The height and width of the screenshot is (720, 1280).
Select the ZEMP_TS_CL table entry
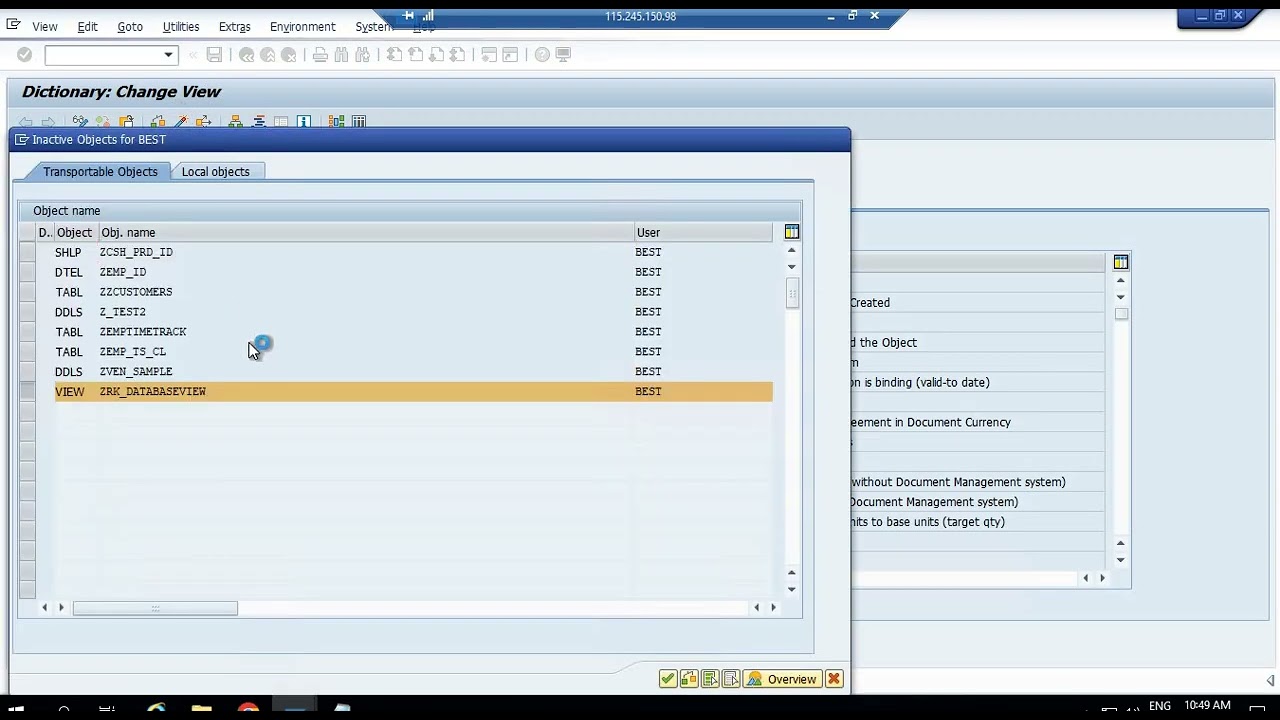pyautogui.click(x=133, y=352)
